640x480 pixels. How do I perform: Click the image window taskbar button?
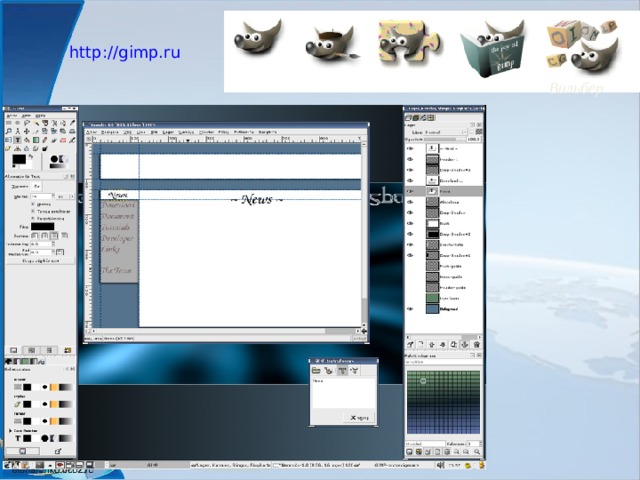click(317, 465)
